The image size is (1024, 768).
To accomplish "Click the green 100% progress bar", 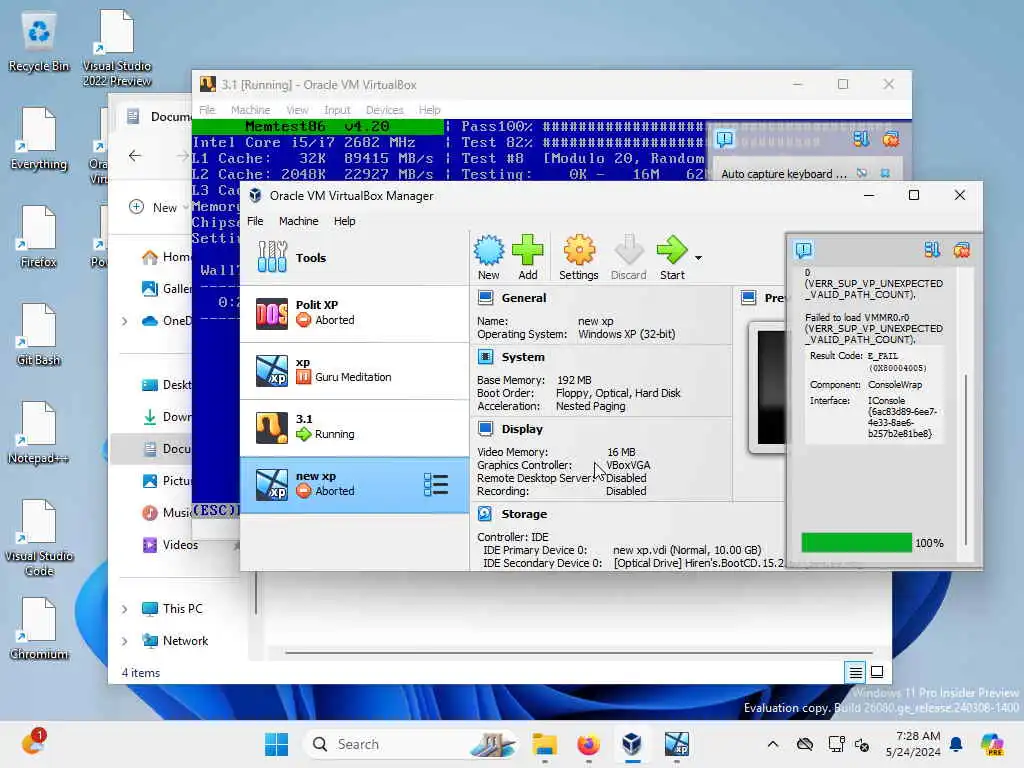I will click(x=856, y=543).
